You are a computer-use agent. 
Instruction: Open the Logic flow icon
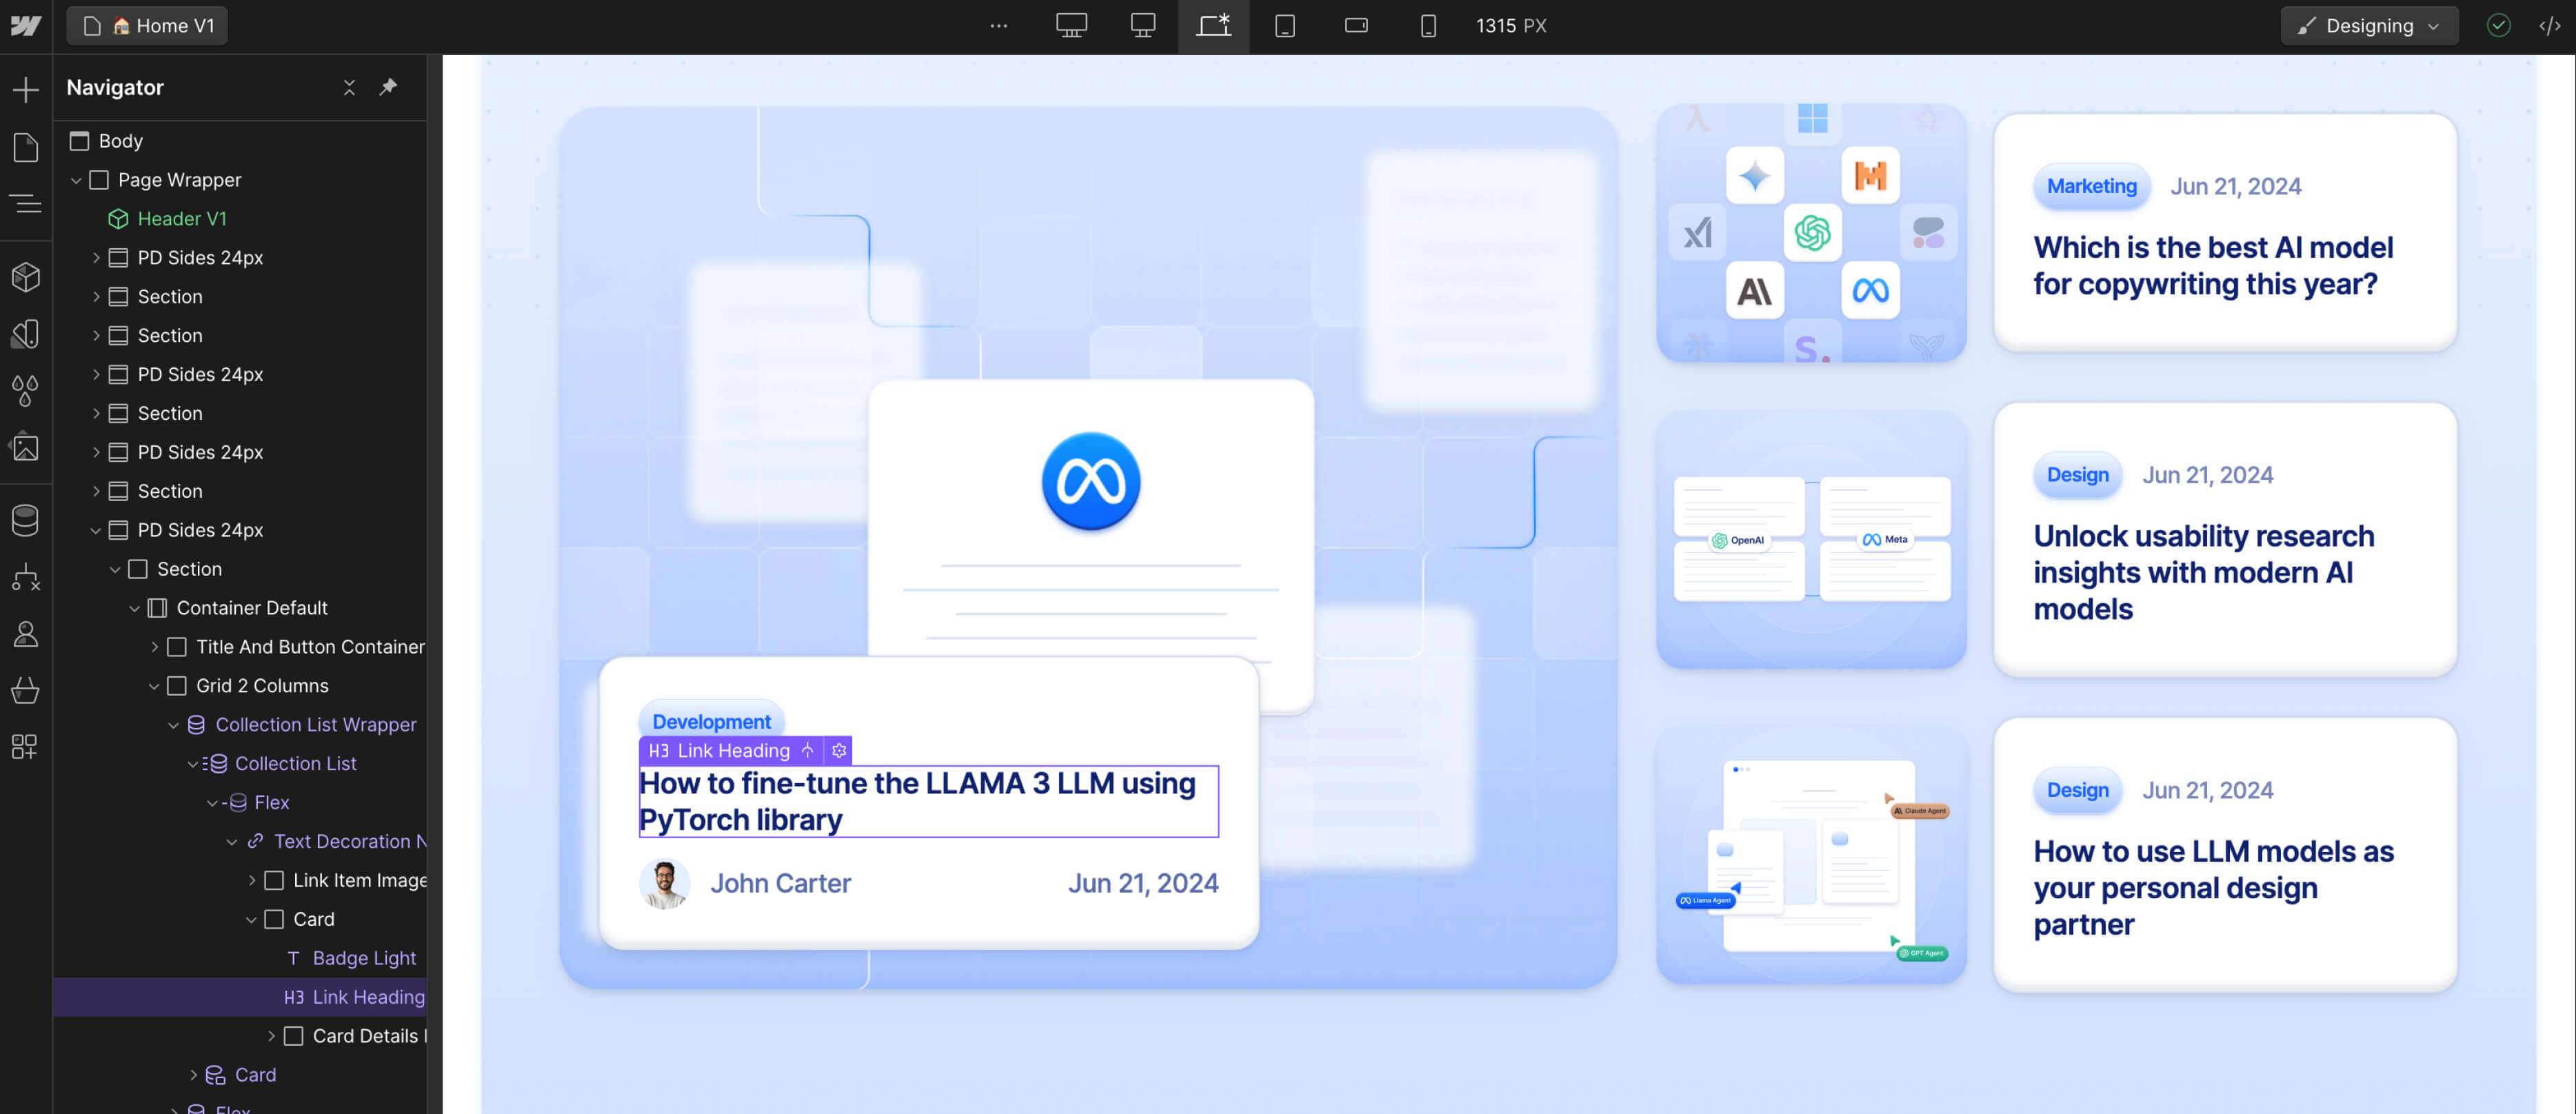tap(26, 577)
